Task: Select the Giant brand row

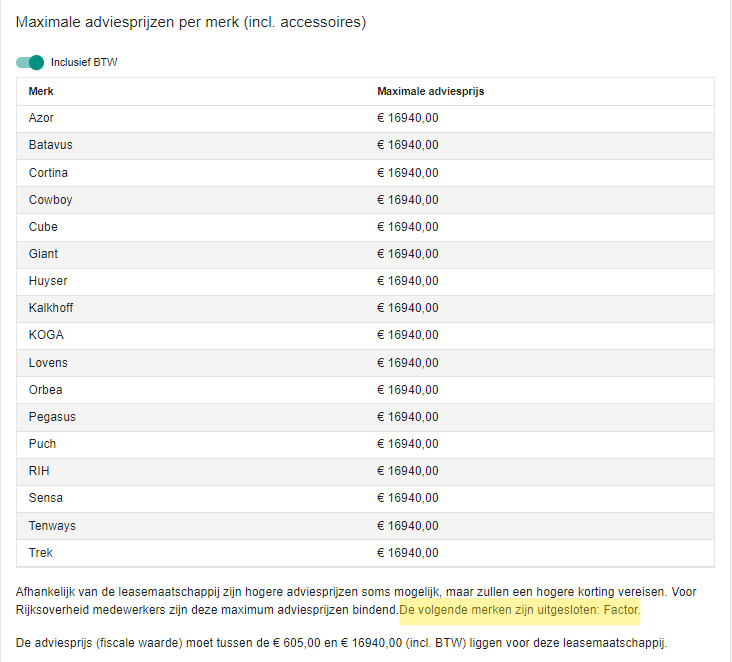Action: pos(365,254)
